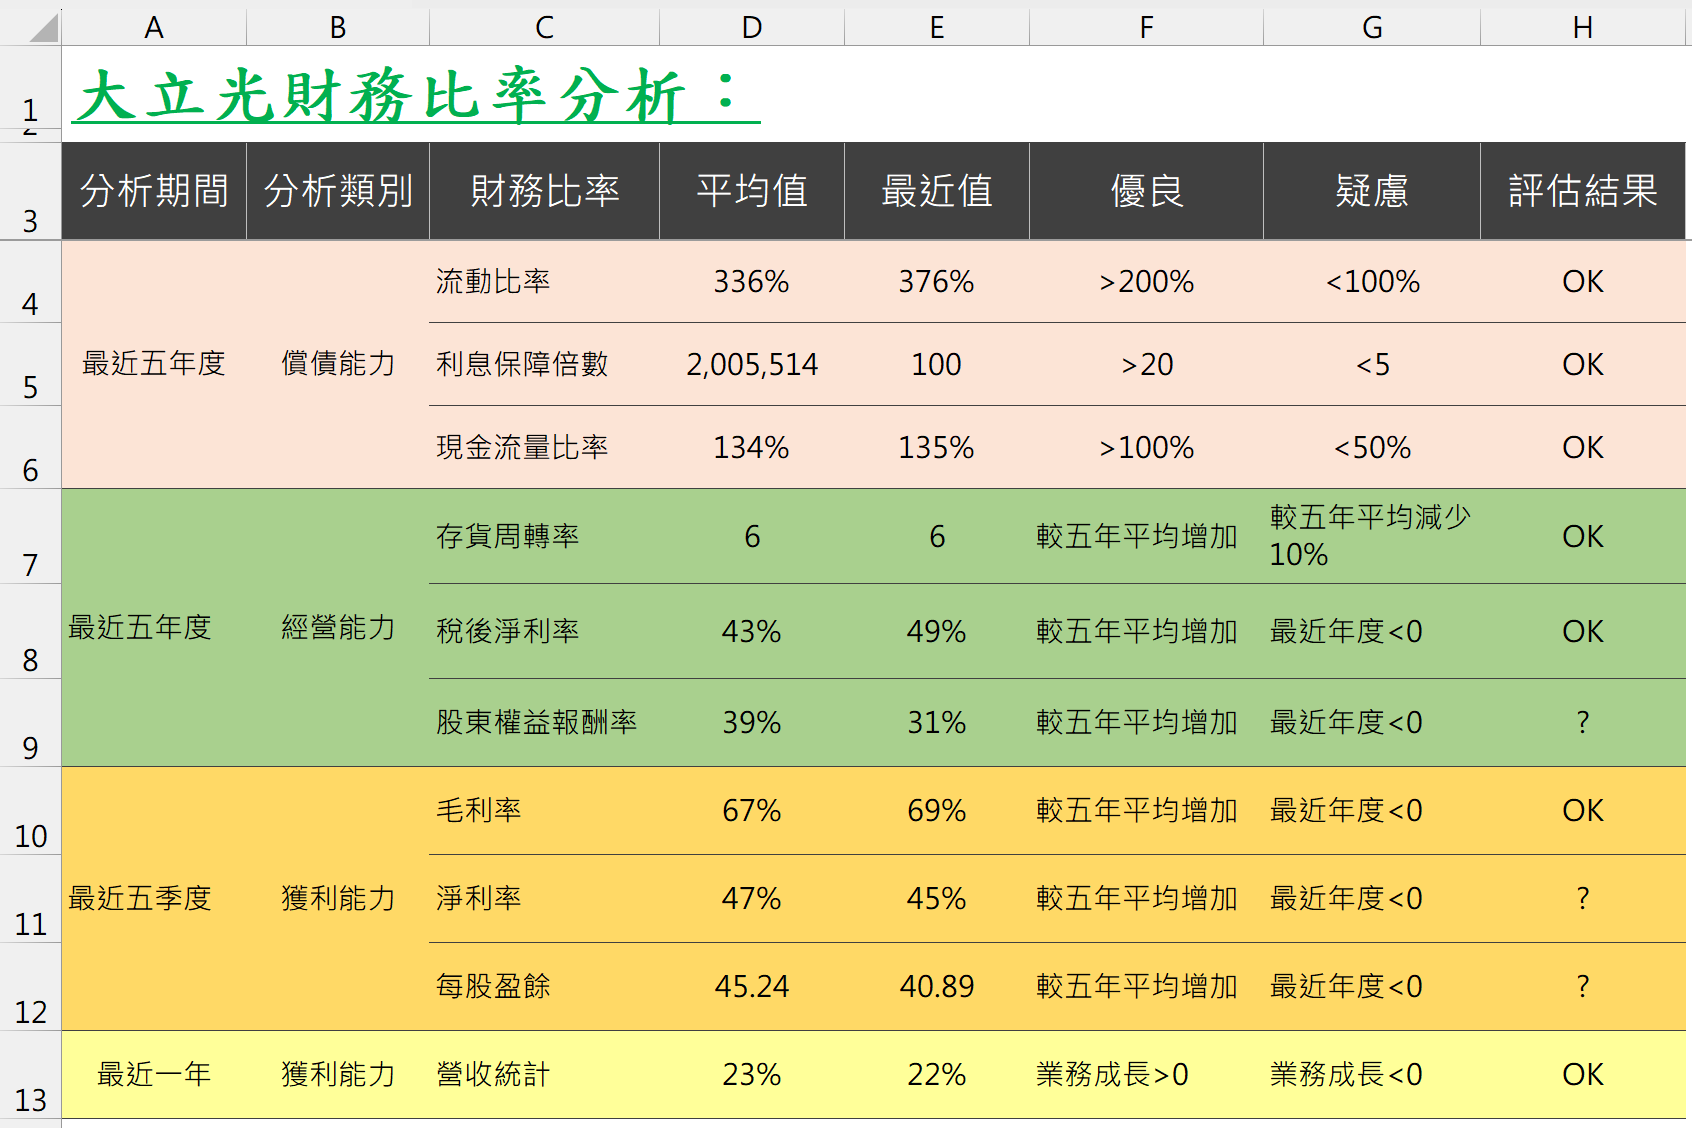Select column D header
This screenshot has height=1128, width=1692.
pos(752,27)
